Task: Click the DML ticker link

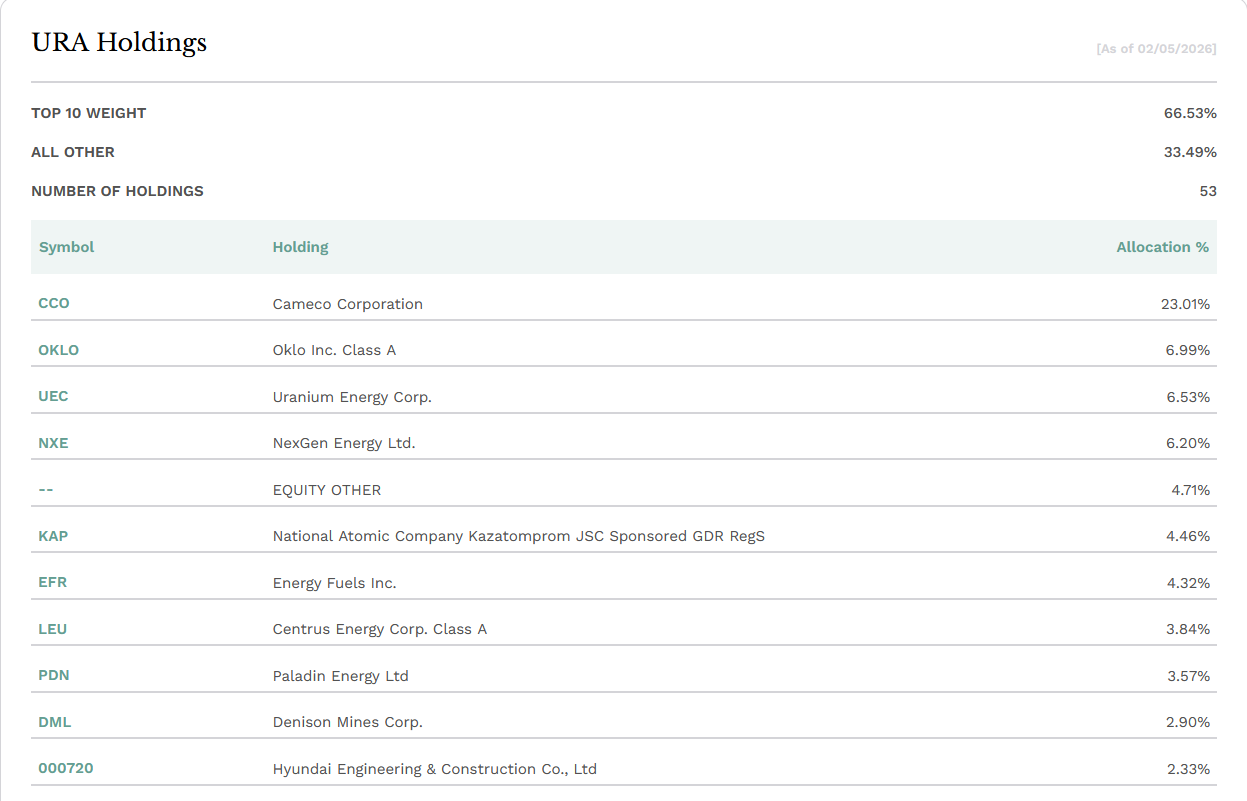Action: (55, 722)
